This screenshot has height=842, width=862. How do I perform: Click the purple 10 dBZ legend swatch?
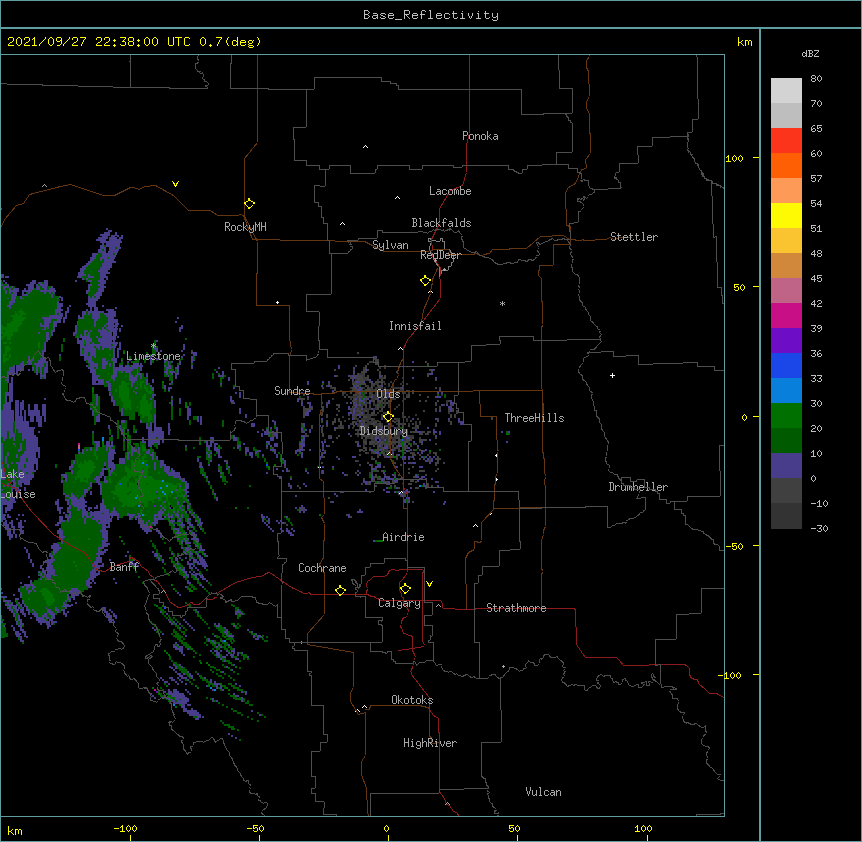coord(786,466)
